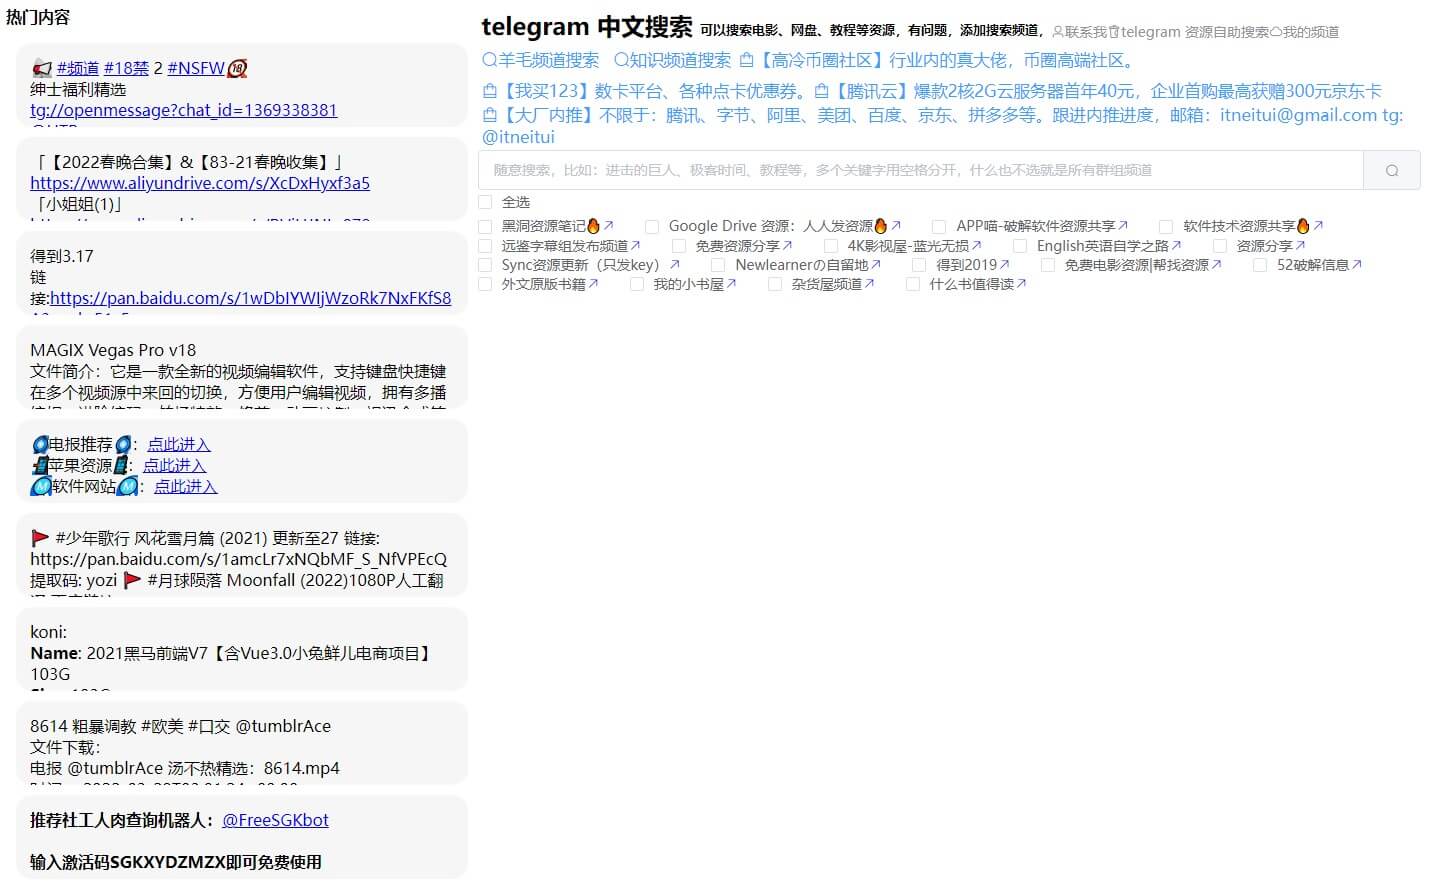Select the 外文原版书籍 checkbox
This screenshot has width=1449, height=888.
[485, 284]
